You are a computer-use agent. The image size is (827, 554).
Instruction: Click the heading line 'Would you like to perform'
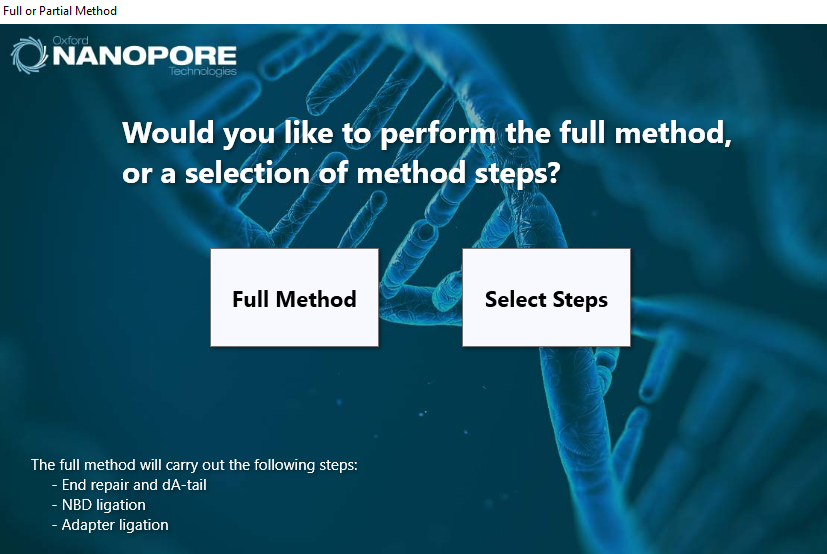pyautogui.click(x=309, y=133)
